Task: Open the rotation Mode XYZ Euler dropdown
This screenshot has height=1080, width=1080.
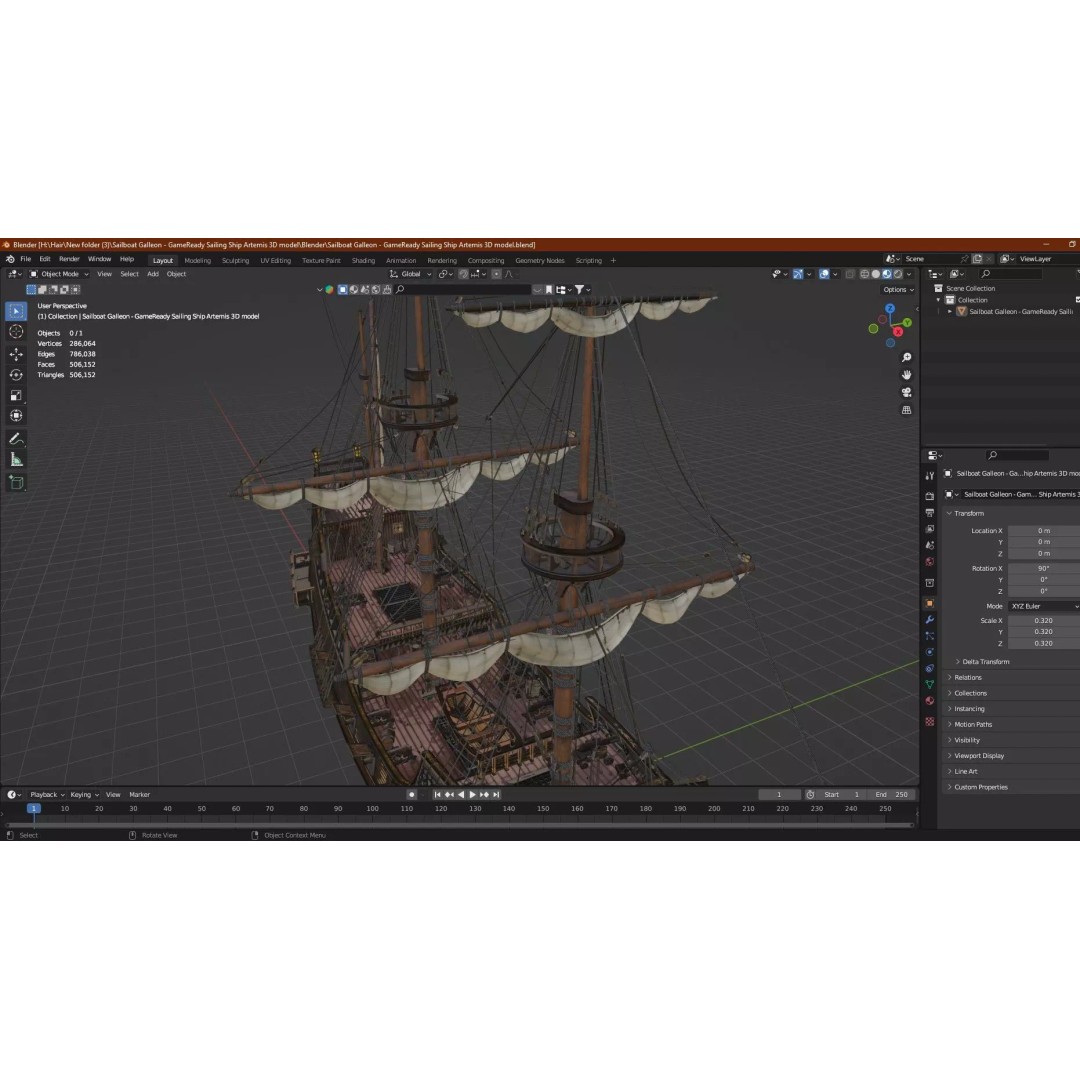Action: click(1043, 606)
